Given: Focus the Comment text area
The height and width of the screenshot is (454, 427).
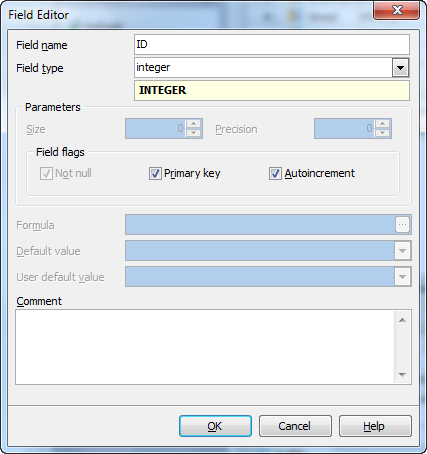Looking at the screenshot, I should tap(205, 347).
